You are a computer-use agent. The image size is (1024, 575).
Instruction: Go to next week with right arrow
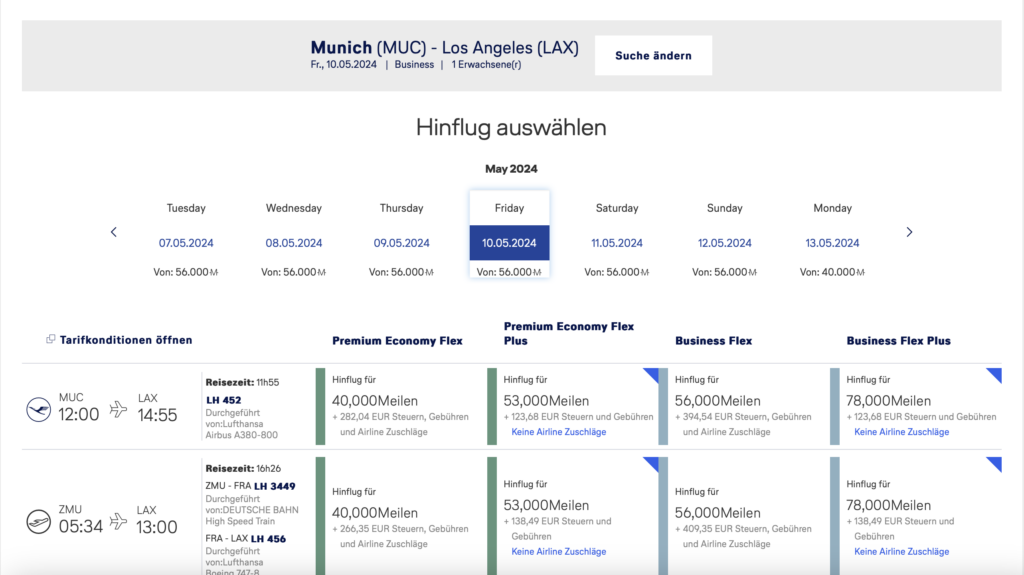[909, 232]
